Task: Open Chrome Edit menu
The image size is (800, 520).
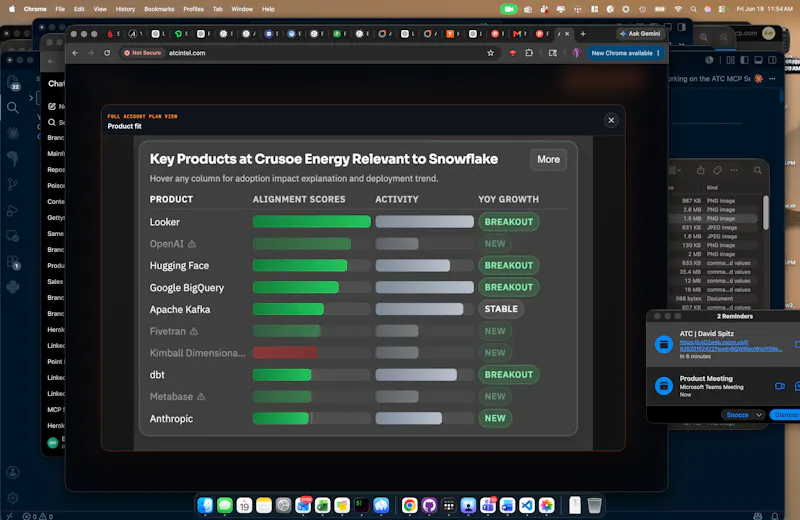Action: (79, 9)
